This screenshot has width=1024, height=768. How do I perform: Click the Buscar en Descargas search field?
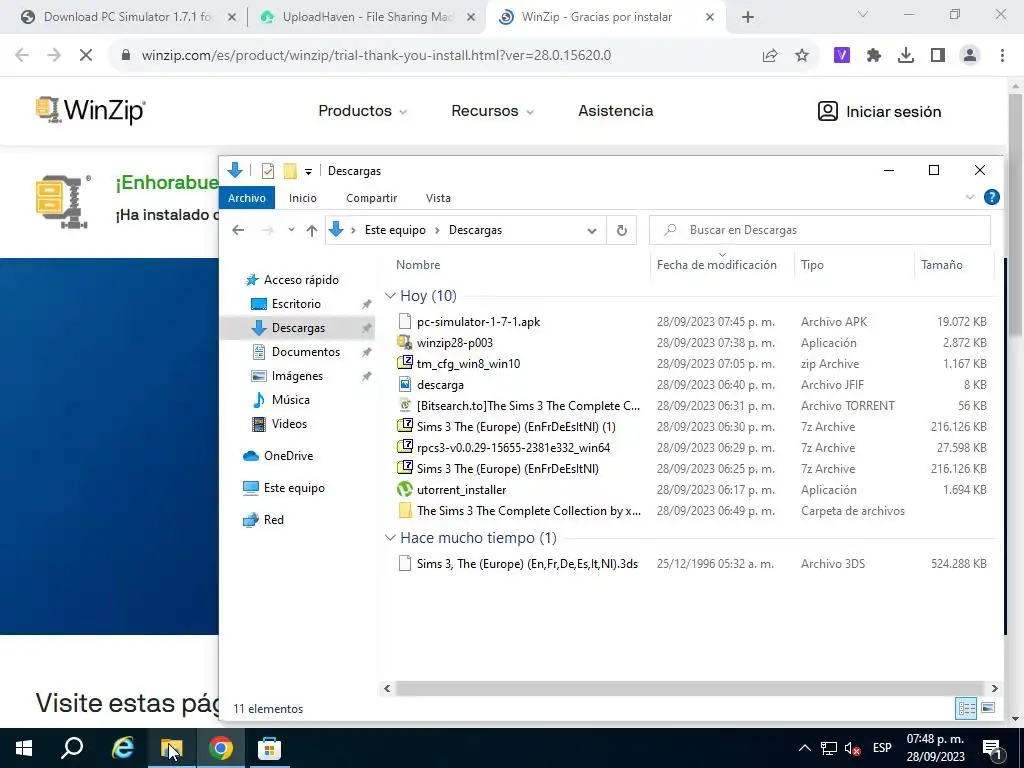tap(820, 230)
